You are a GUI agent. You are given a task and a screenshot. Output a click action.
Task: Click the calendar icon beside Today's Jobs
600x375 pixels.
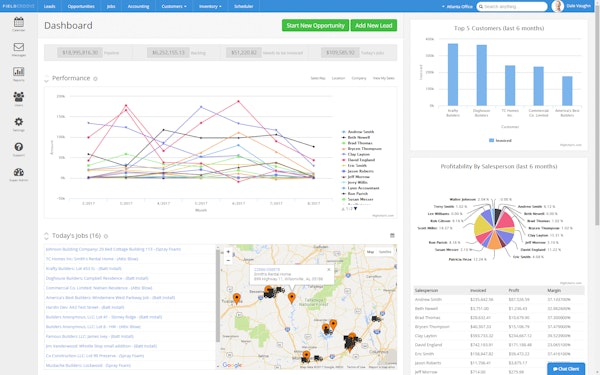tap(392, 236)
